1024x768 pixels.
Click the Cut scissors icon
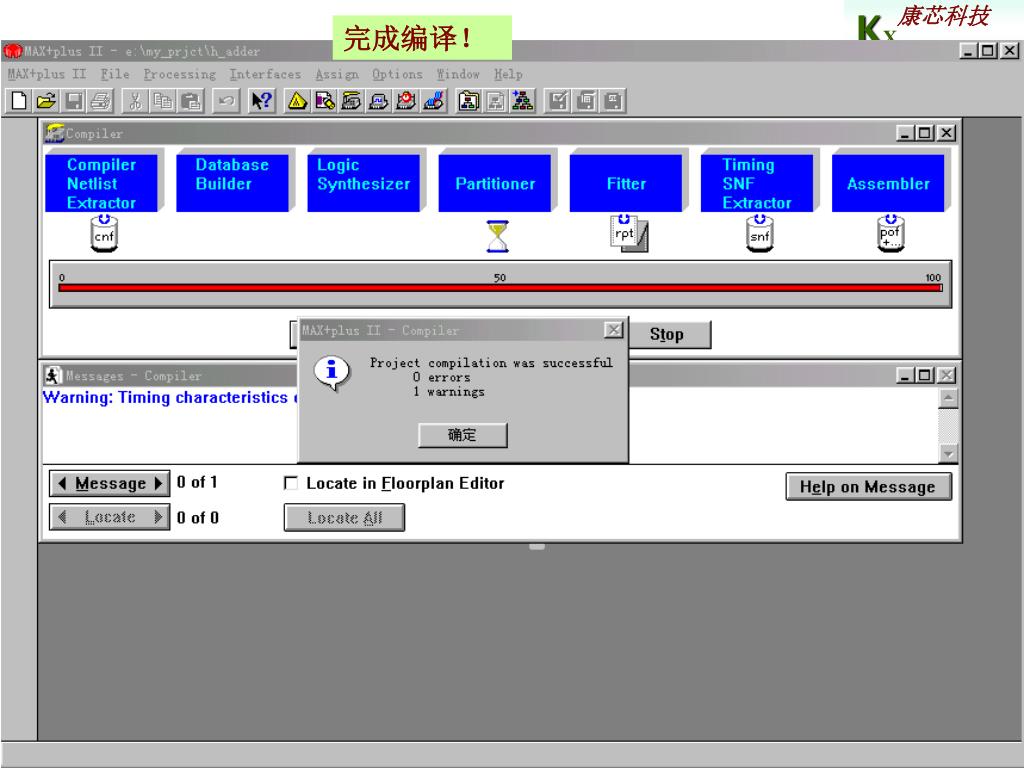pyautogui.click(x=135, y=101)
